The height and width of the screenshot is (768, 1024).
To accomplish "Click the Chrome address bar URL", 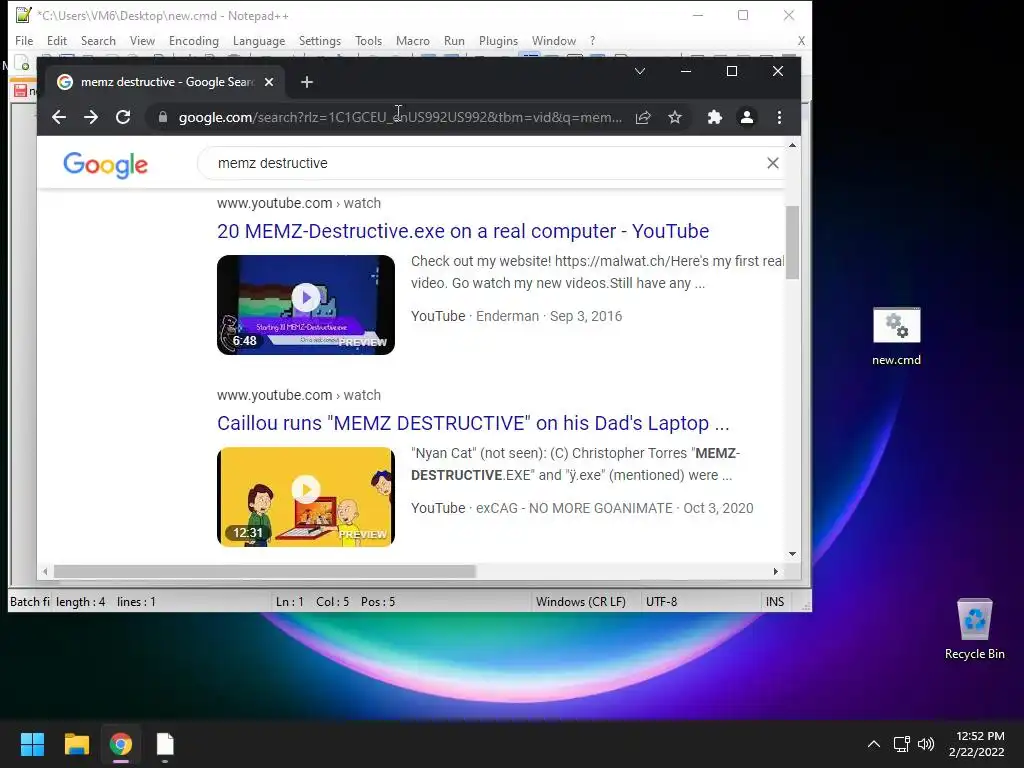I will 400,118.
